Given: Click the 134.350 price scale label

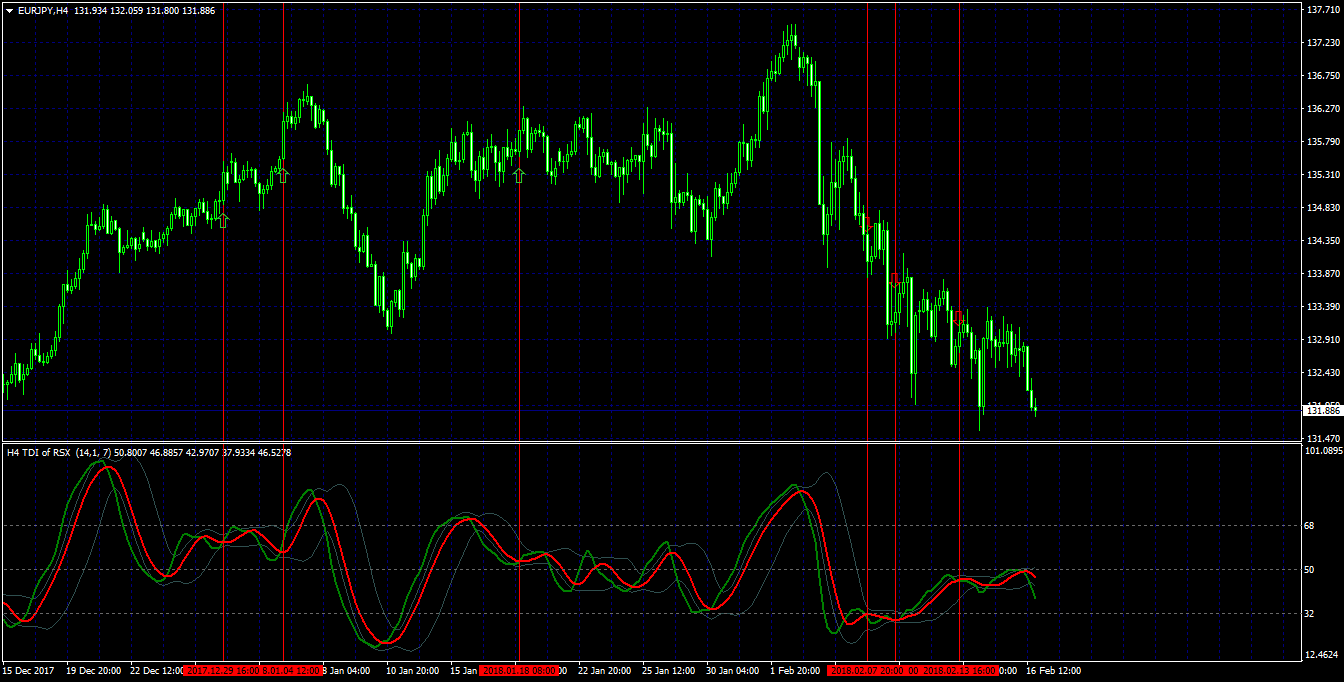Looking at the screenshot, I should click(1322, 241).
